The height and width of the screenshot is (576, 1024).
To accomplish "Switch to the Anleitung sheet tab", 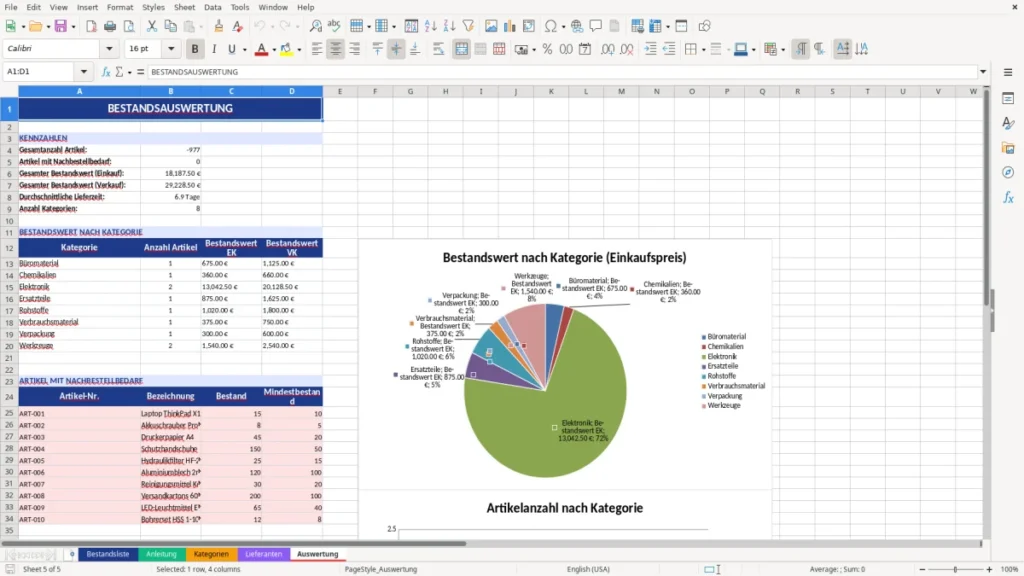I will click(161, 554).
